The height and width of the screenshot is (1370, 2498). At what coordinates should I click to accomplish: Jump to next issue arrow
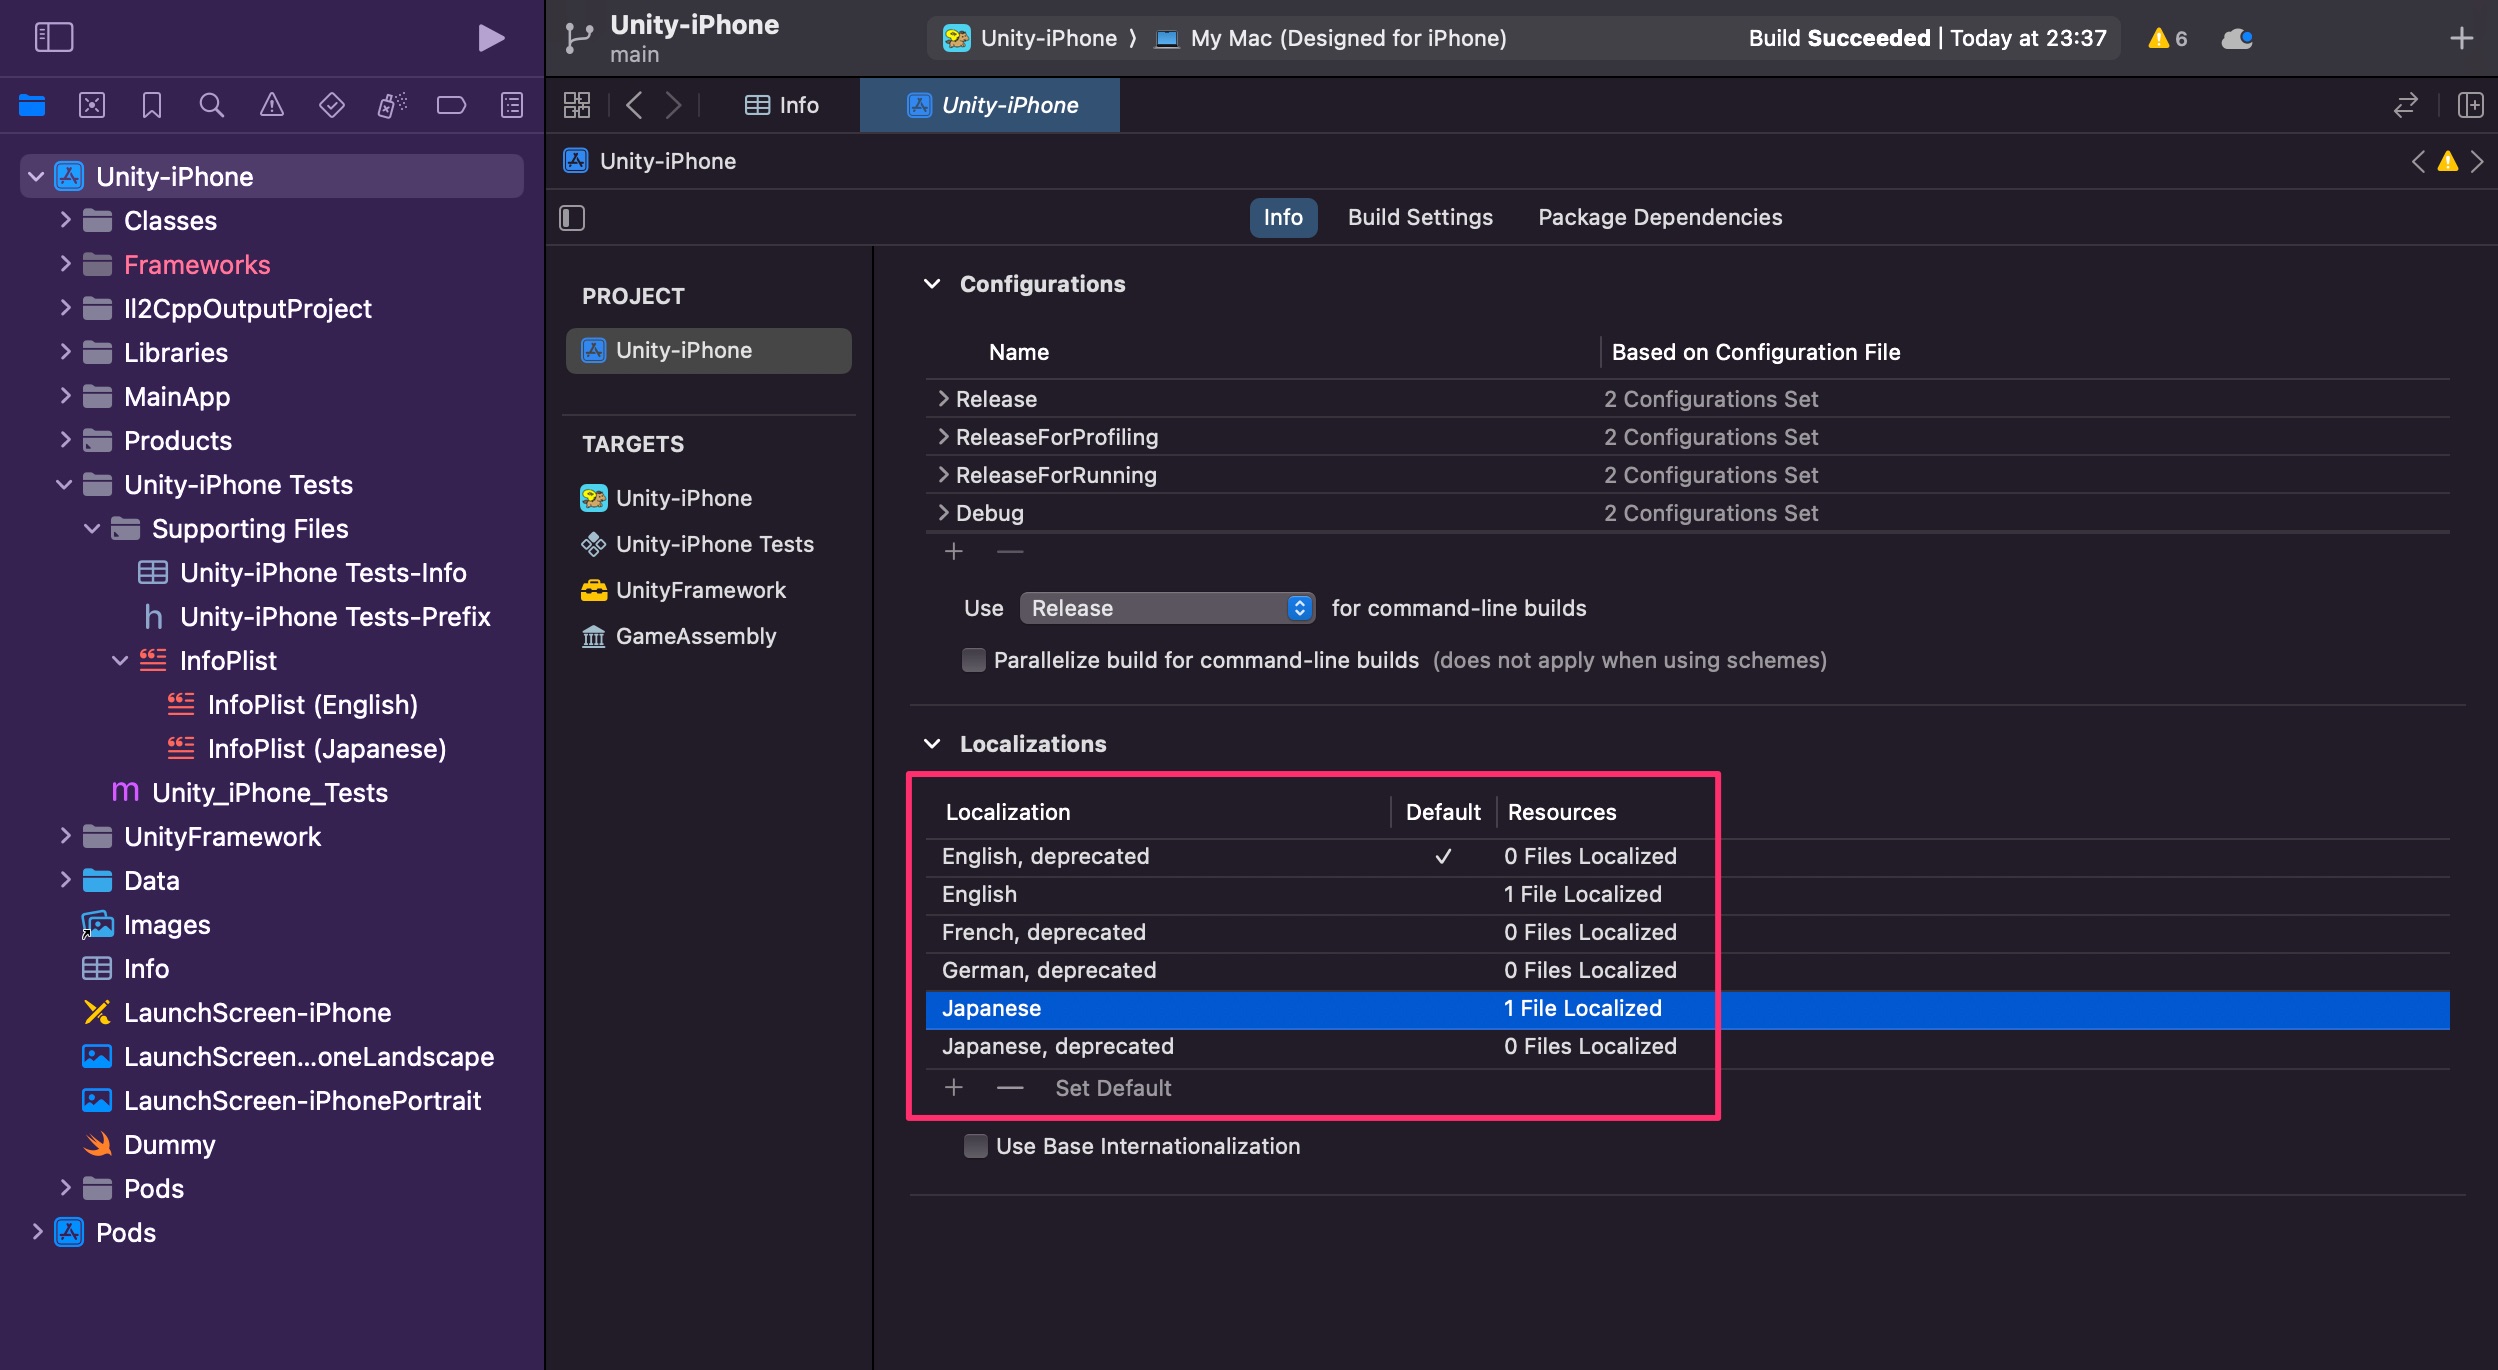2477,161
